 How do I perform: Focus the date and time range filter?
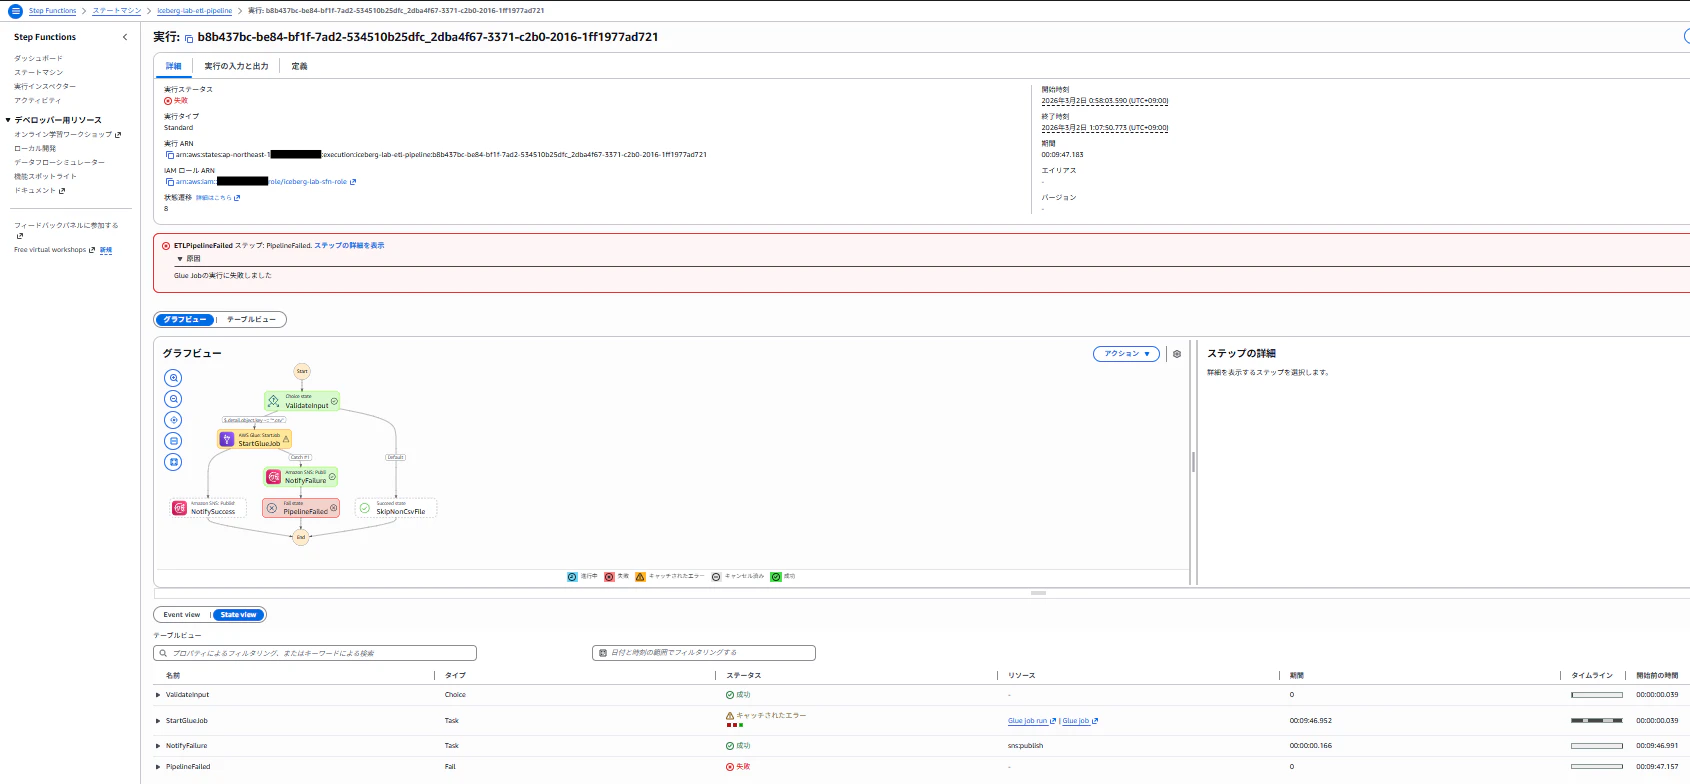(x=704, y=653)
